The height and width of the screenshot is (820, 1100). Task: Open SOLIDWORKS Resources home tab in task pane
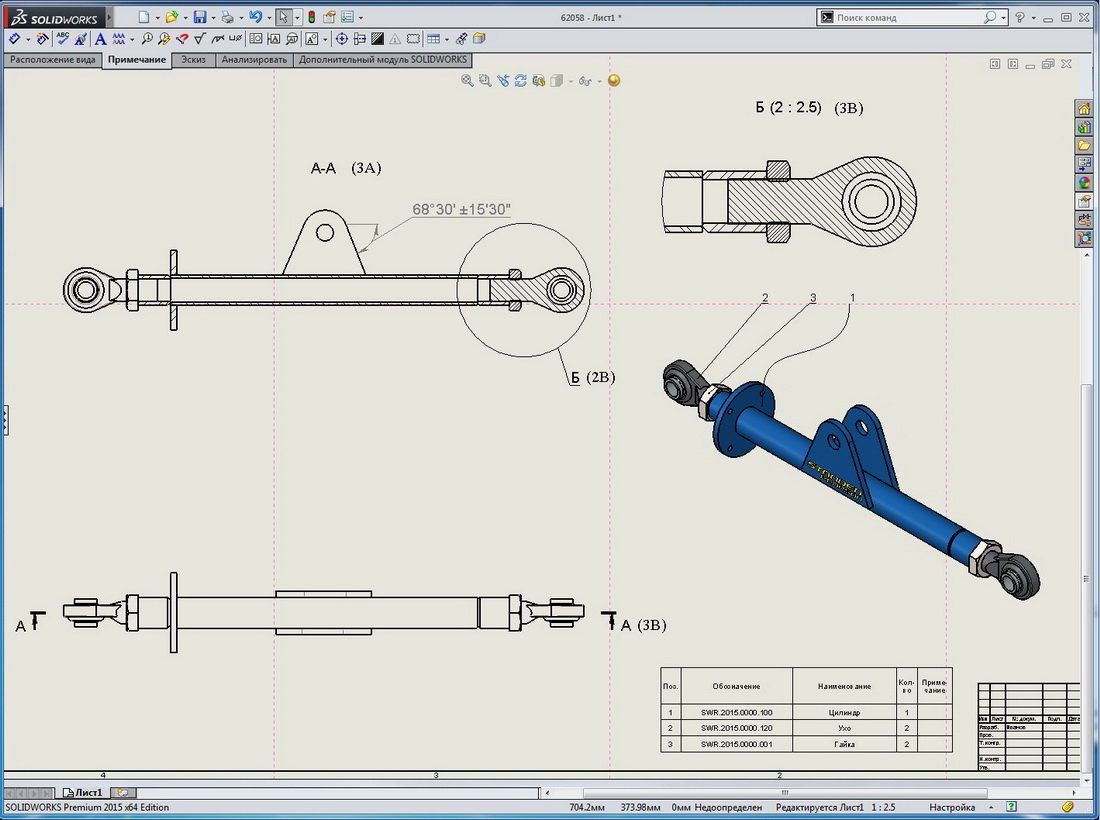tap(1085, 109)
